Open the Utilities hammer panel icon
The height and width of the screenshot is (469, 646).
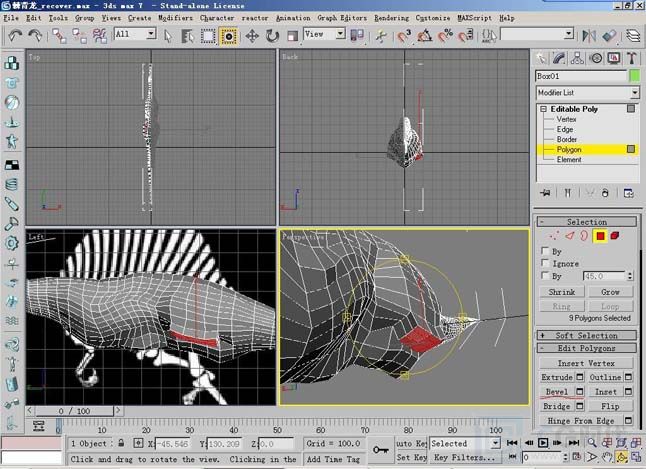632,58
